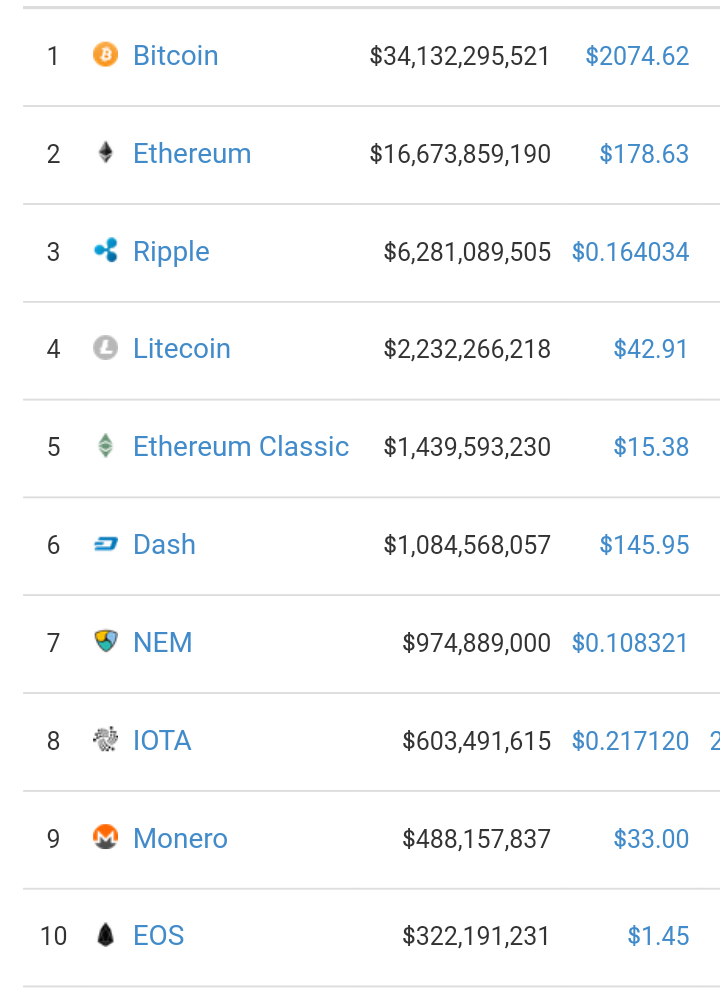Click the orange Monero logo icon
Viewport: 720px width, 998px height.
106,837
